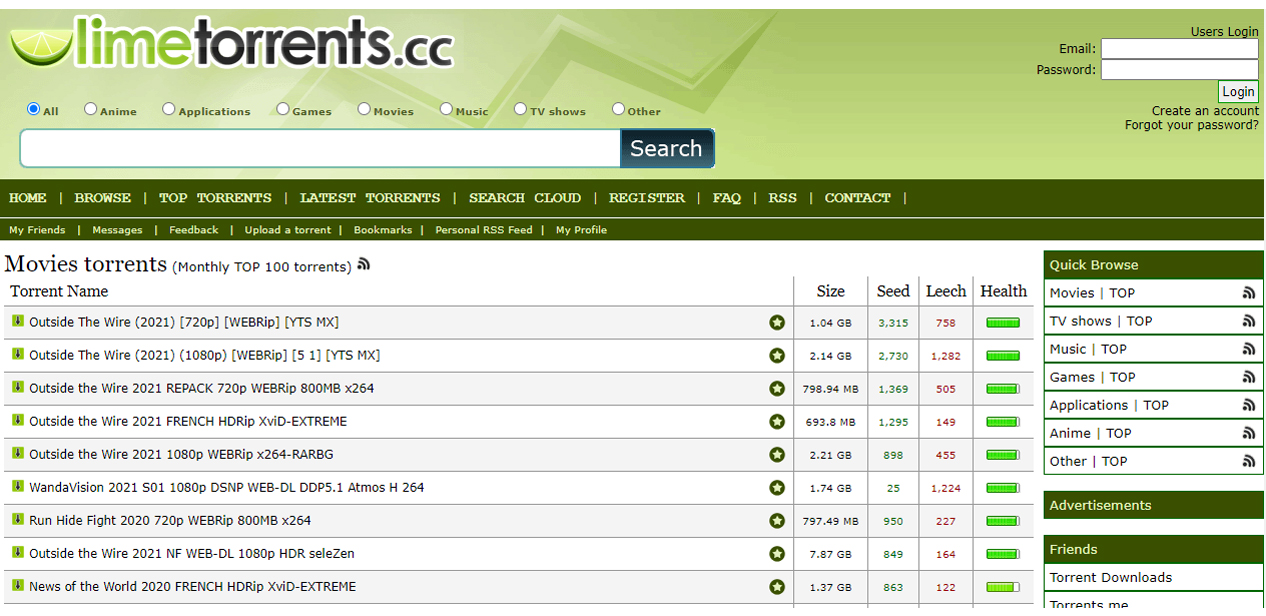Open REGISTER menu item
This screenshot has height=616, width=1266.
point(647,198)
